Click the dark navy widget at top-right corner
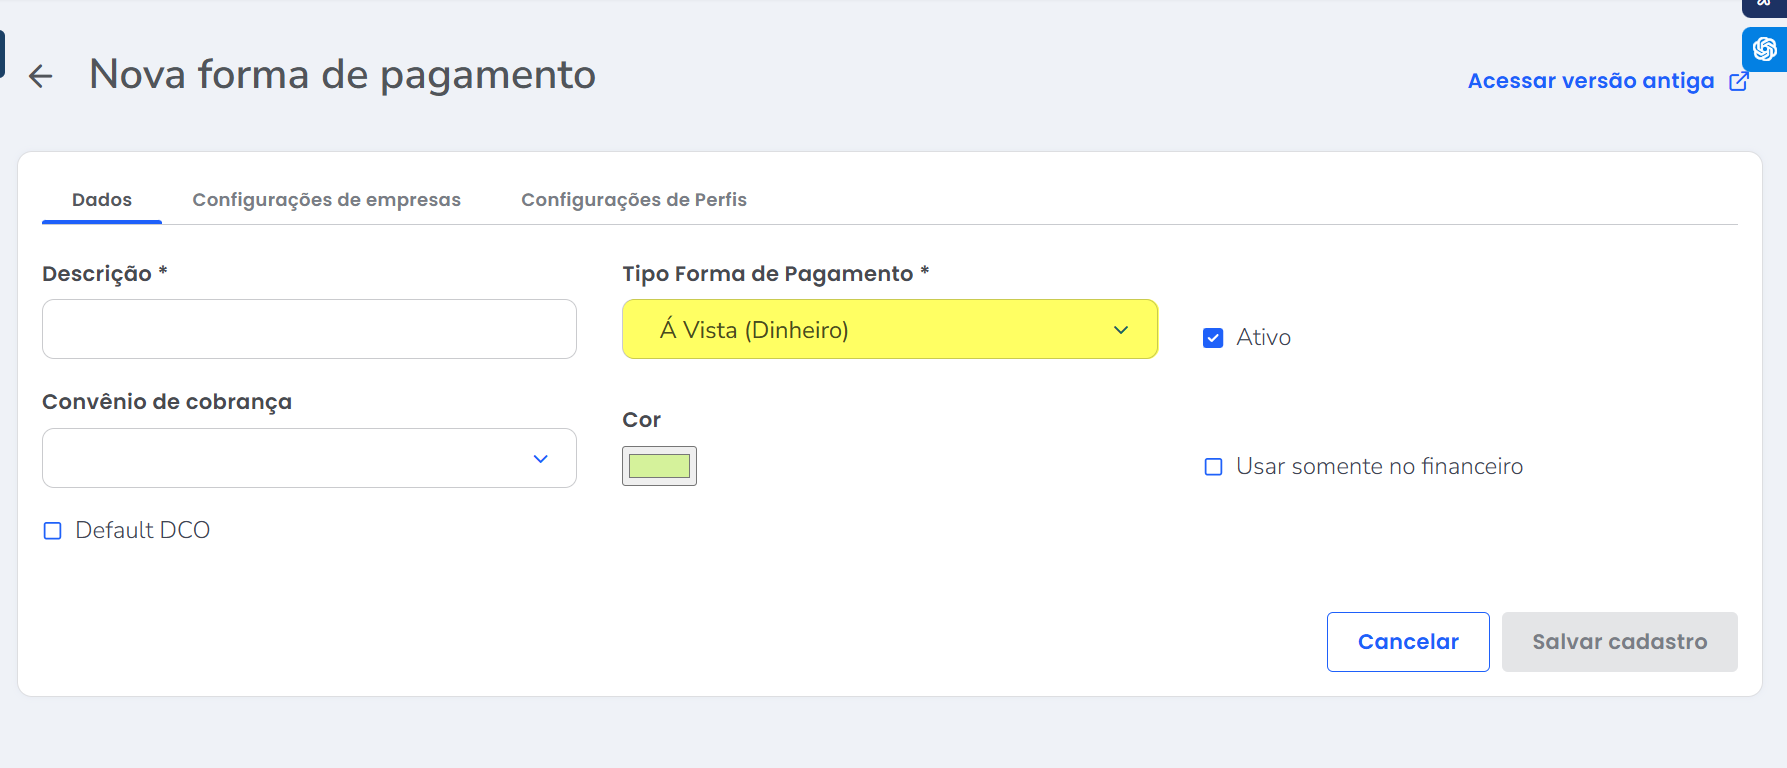 pos(1764,6)
